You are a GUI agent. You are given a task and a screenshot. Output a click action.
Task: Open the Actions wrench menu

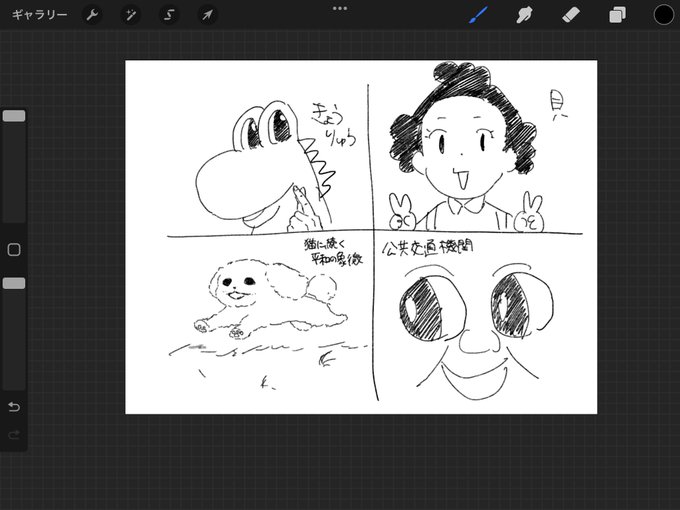[92, 15]
